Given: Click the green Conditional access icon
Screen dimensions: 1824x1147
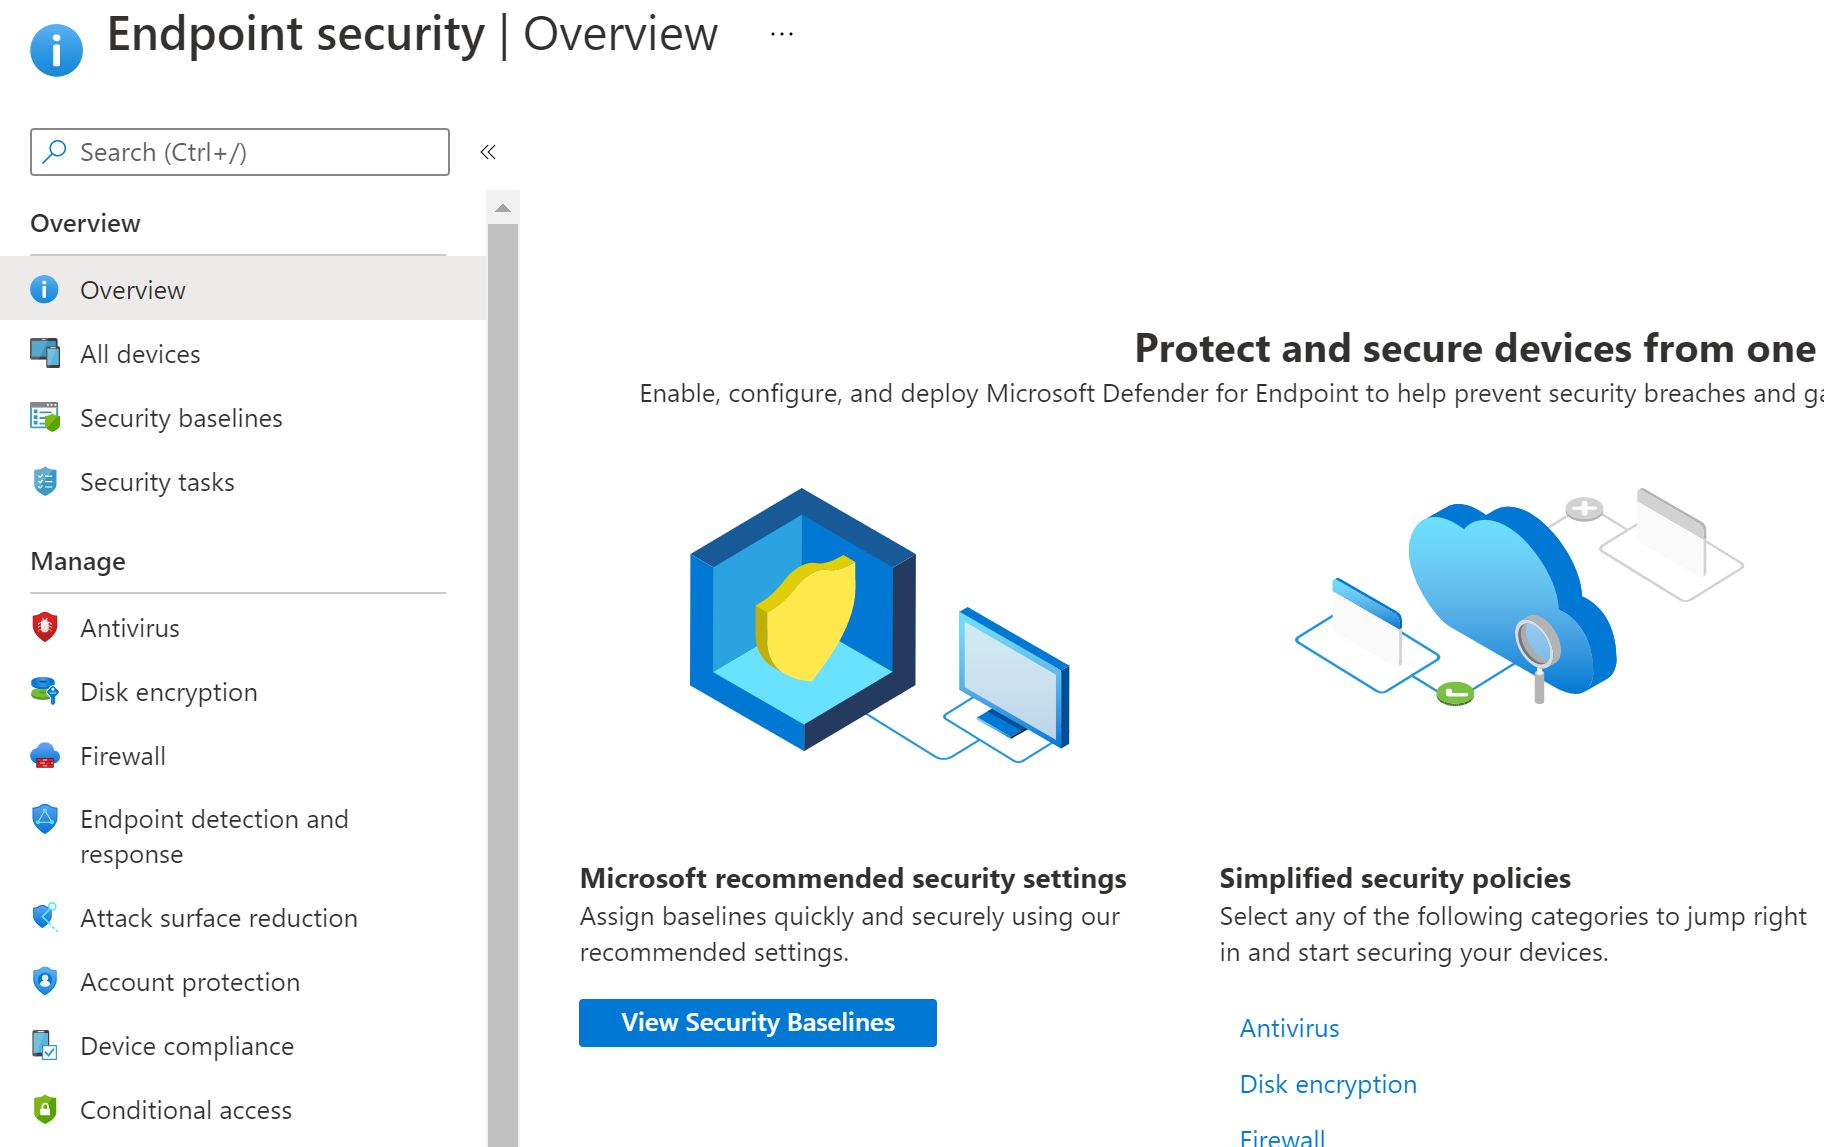Looking at the screenshot, I should click(45, 1109).
